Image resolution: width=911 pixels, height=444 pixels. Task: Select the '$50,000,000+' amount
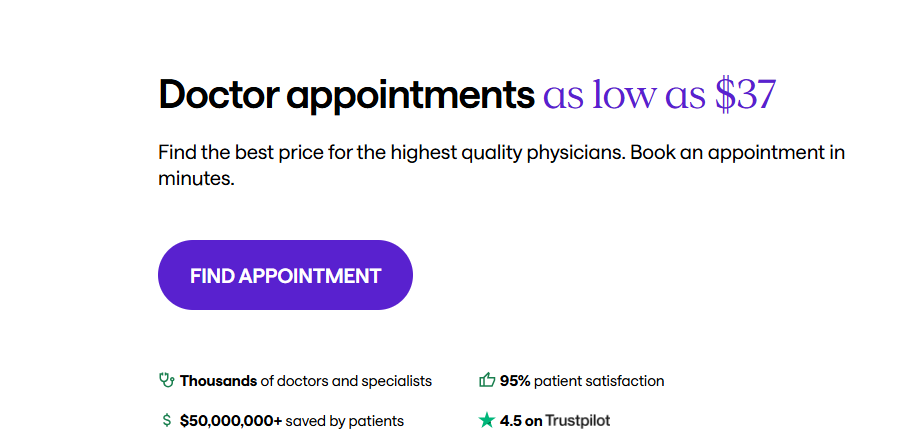pos(231,421)
